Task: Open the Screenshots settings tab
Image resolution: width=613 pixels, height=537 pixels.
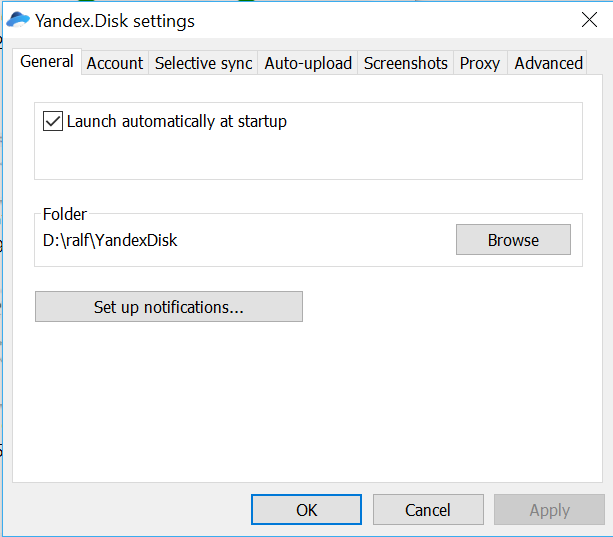Action: [406, 63]
